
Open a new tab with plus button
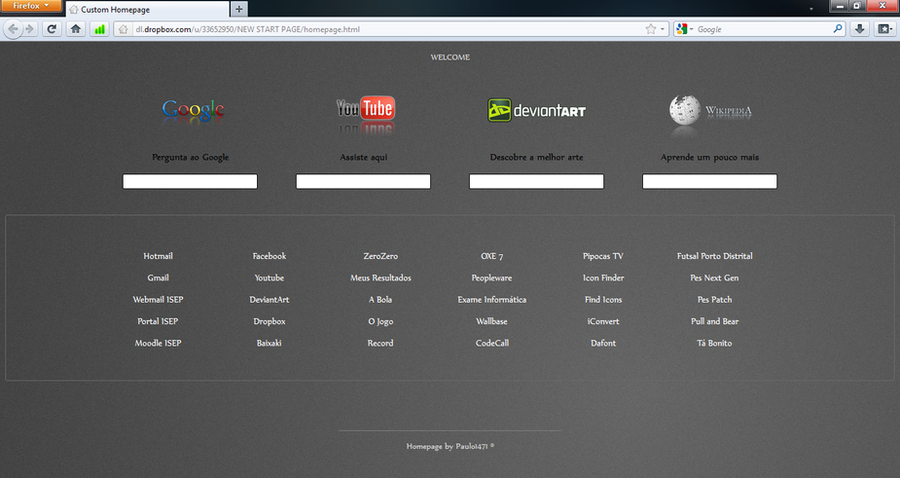(239, 9)
